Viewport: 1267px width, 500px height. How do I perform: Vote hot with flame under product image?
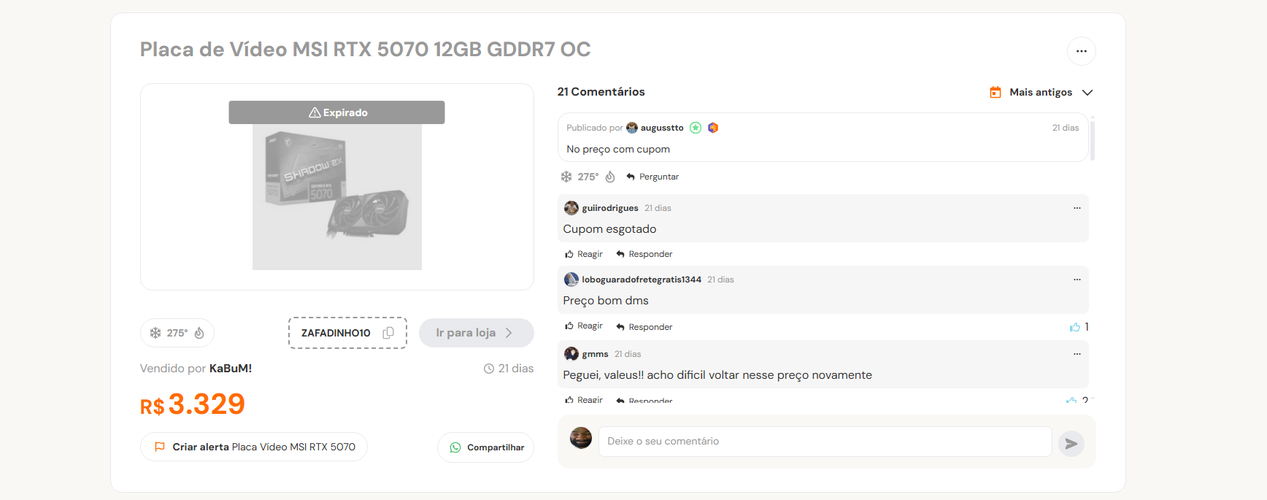tap(199, 333)
